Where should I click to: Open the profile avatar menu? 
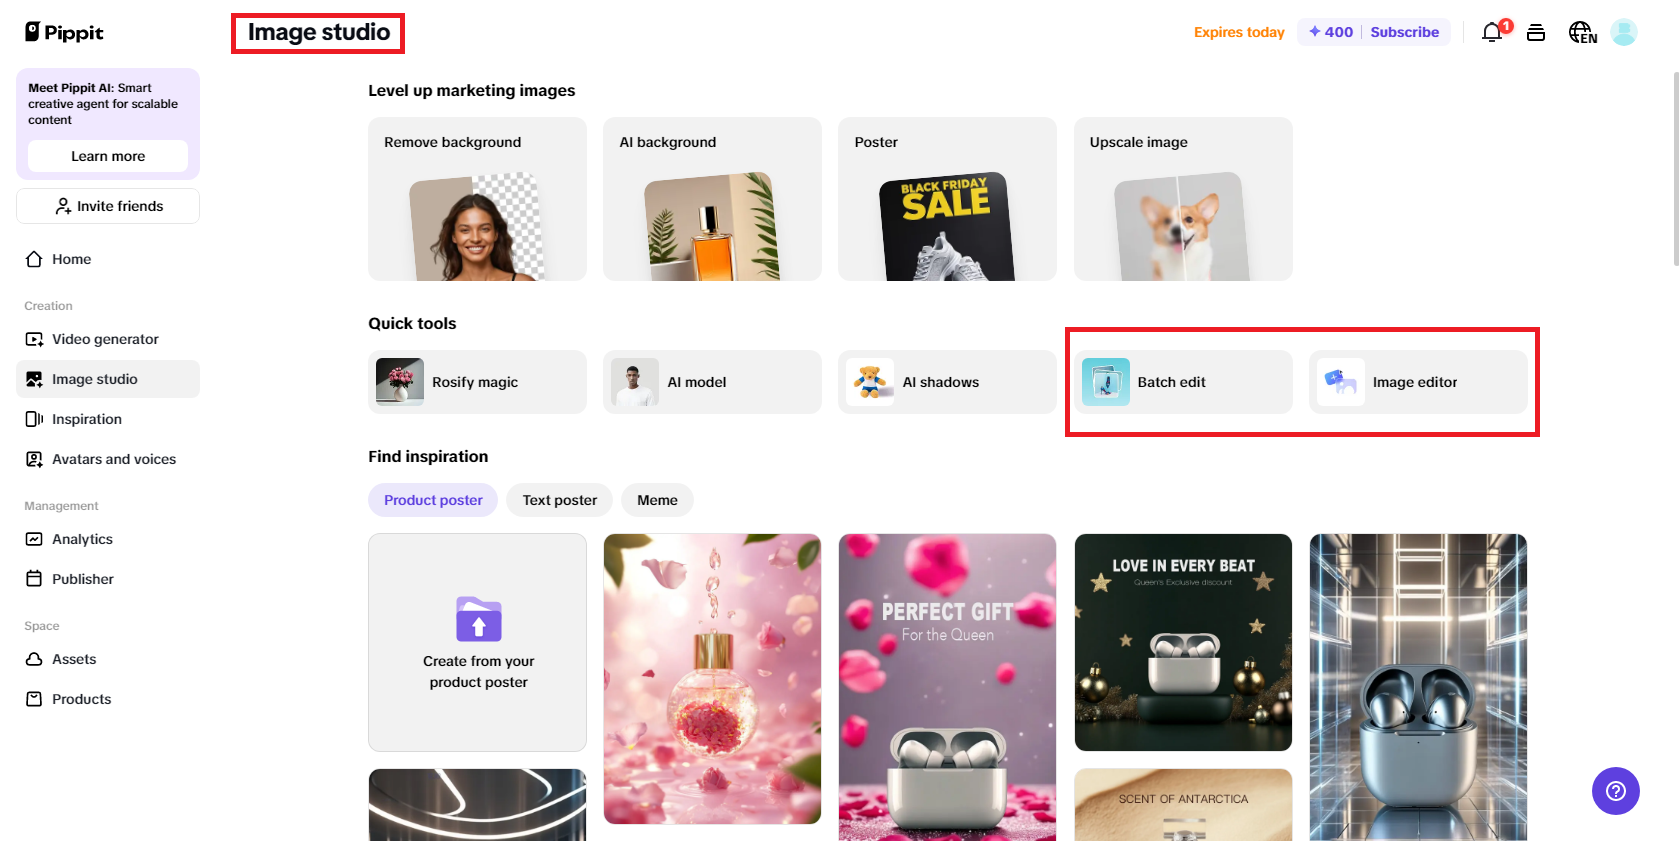(1623, 32)
